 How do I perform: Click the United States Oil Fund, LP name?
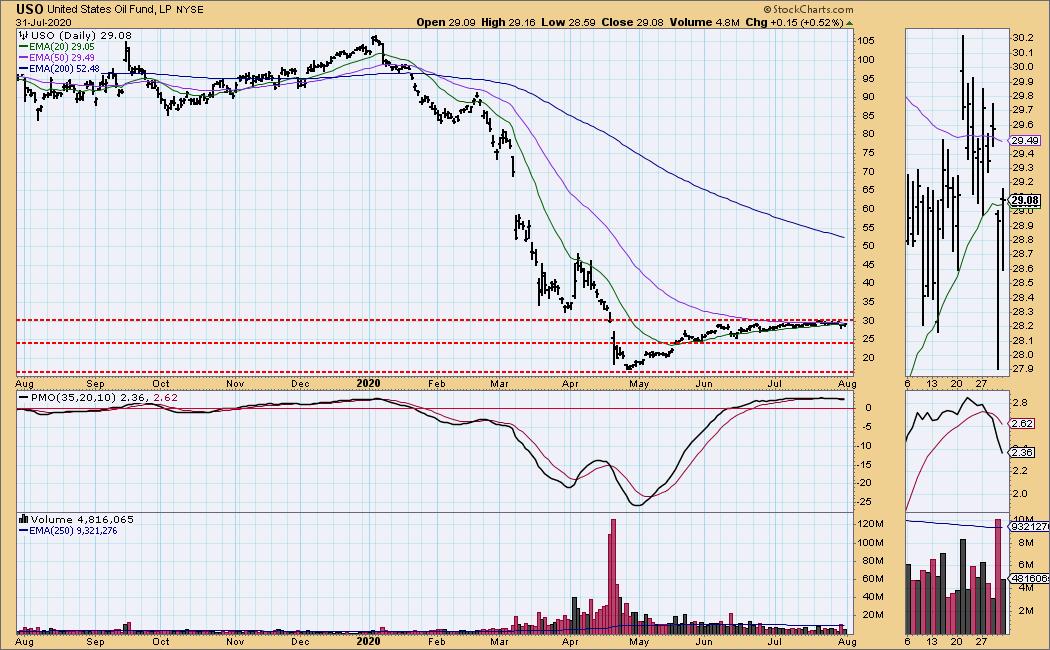(x=110, y=9)
